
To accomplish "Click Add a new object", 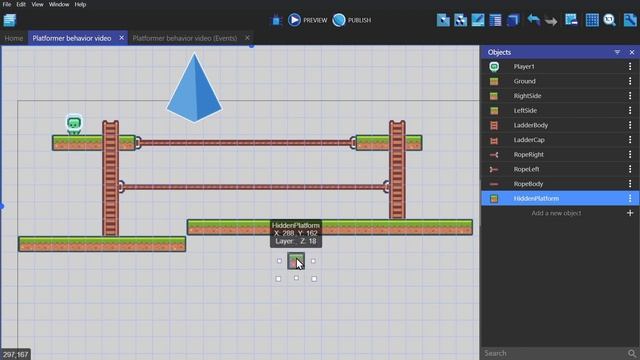I will [x=556, y=213].
